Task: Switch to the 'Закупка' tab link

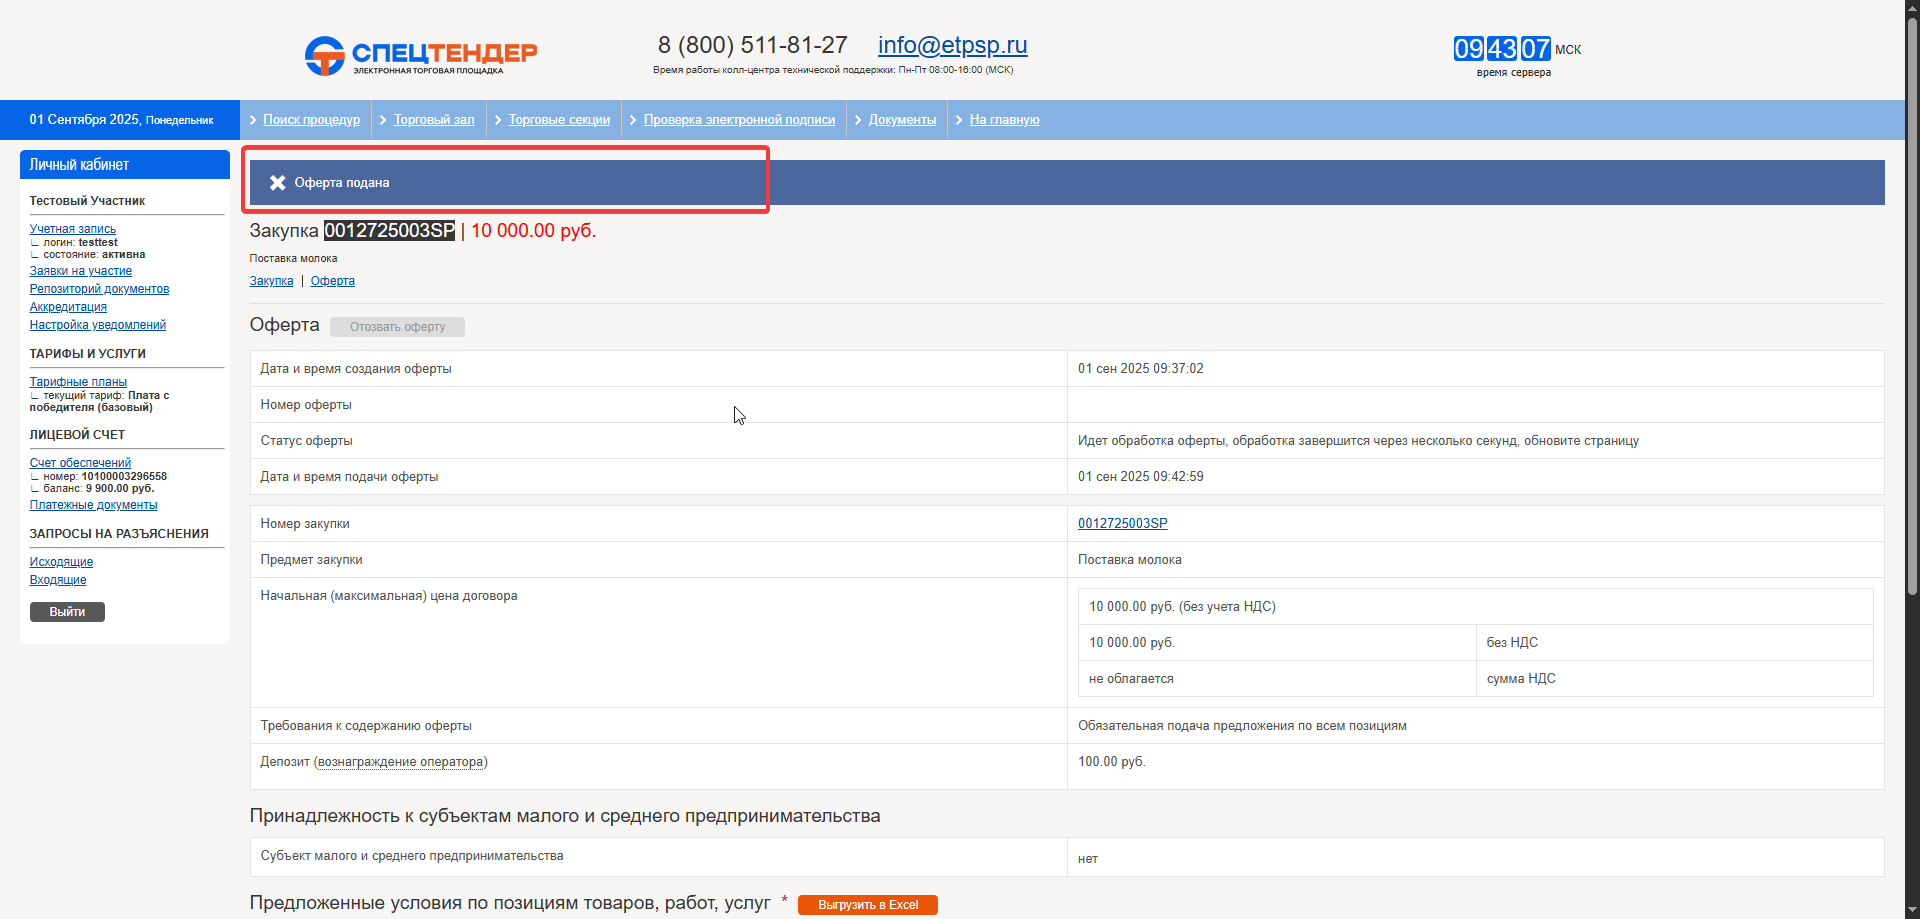Action: [271, 281]
